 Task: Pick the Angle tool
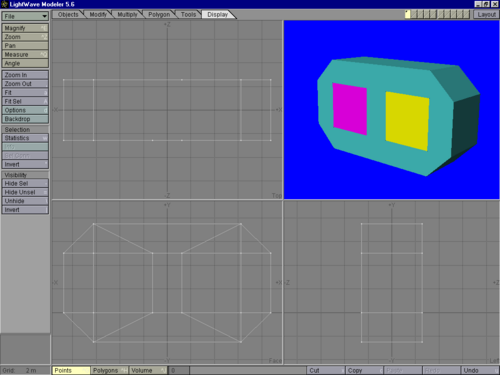[x=25, y=63]
